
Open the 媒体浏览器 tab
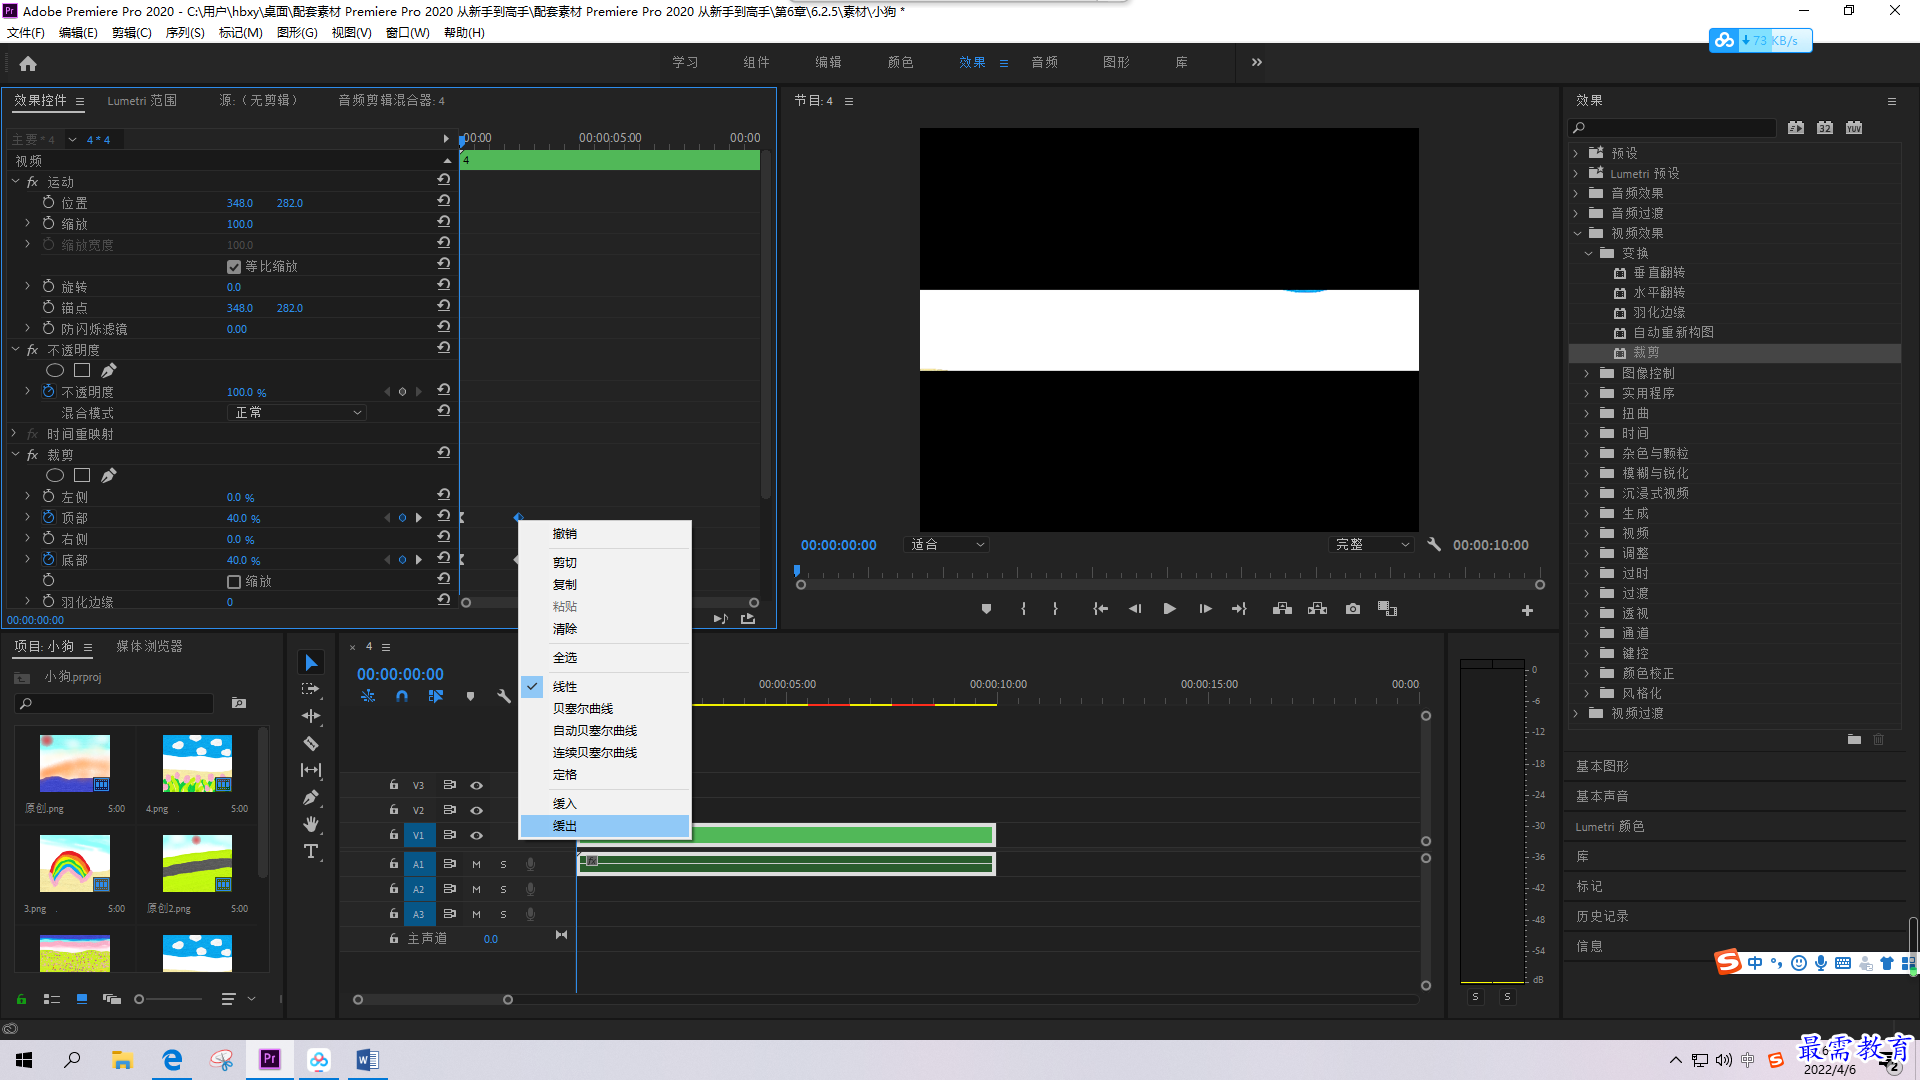tap(149, 646)
